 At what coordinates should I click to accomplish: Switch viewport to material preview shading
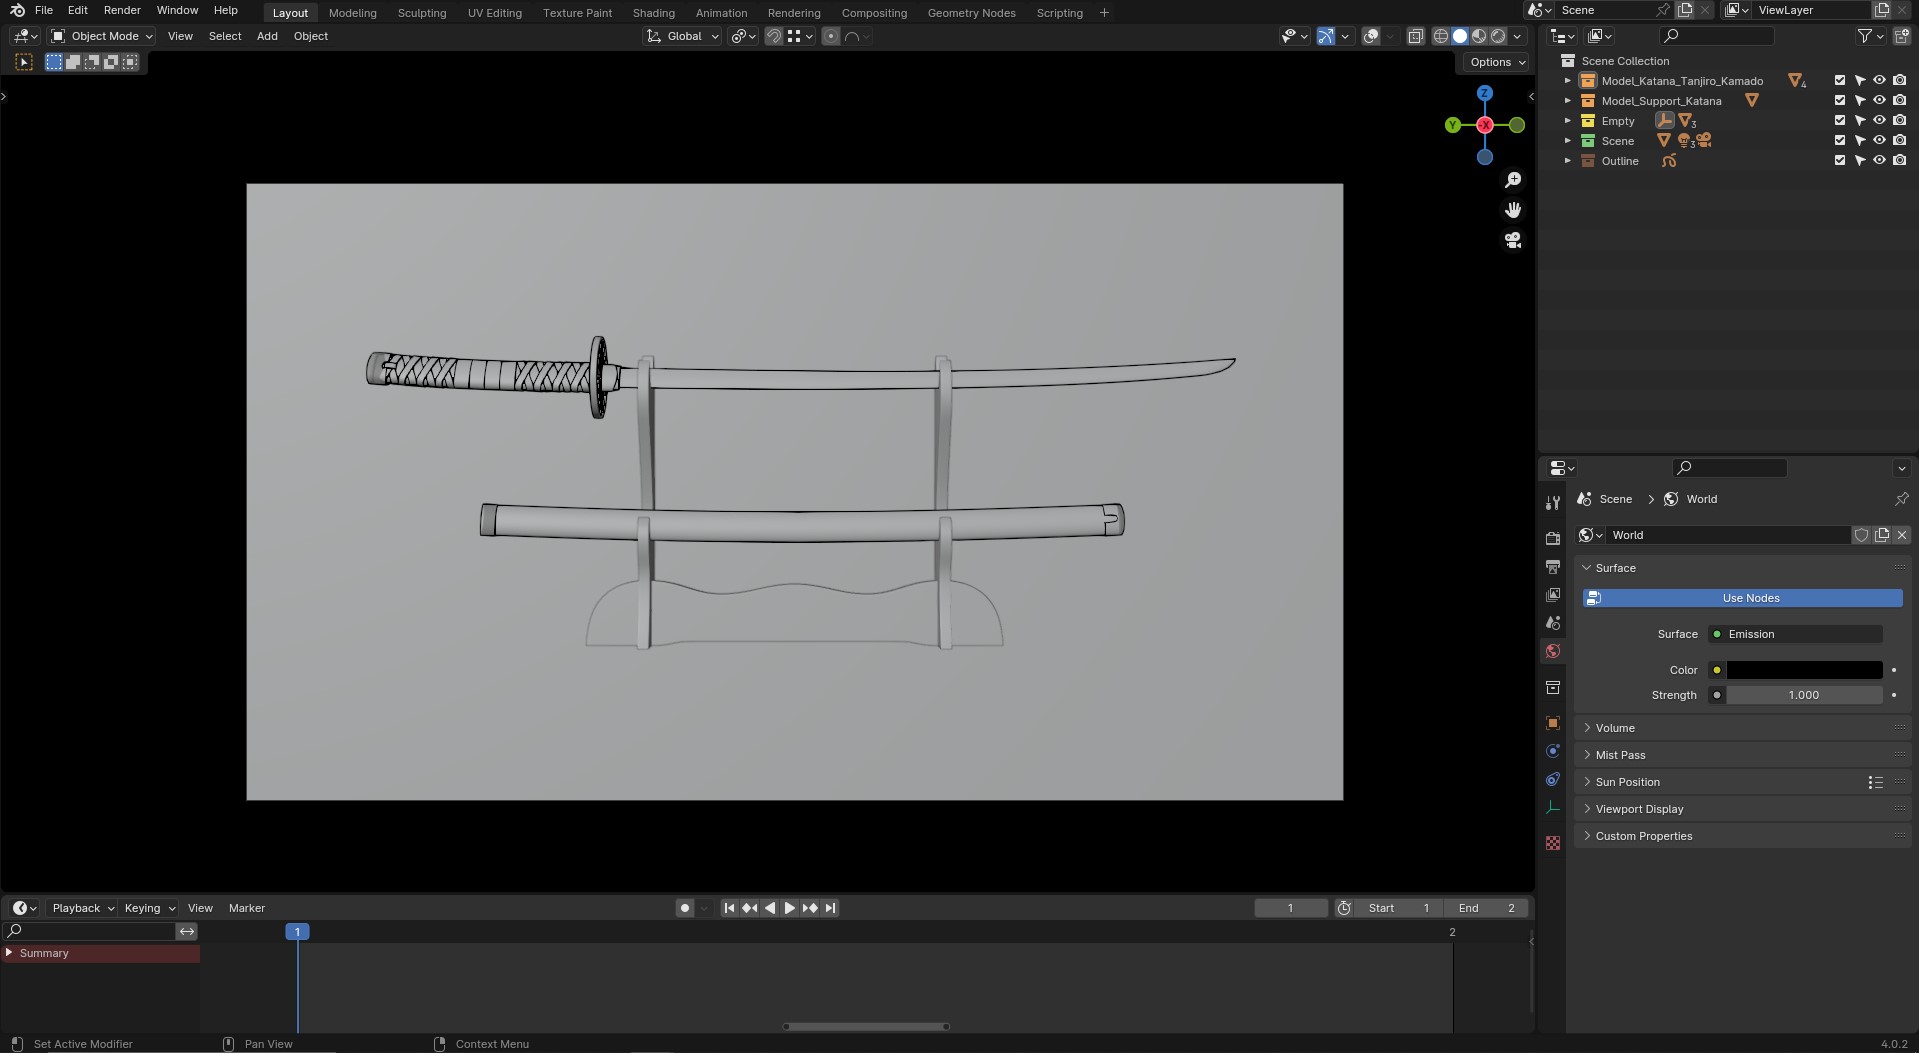1479,36
